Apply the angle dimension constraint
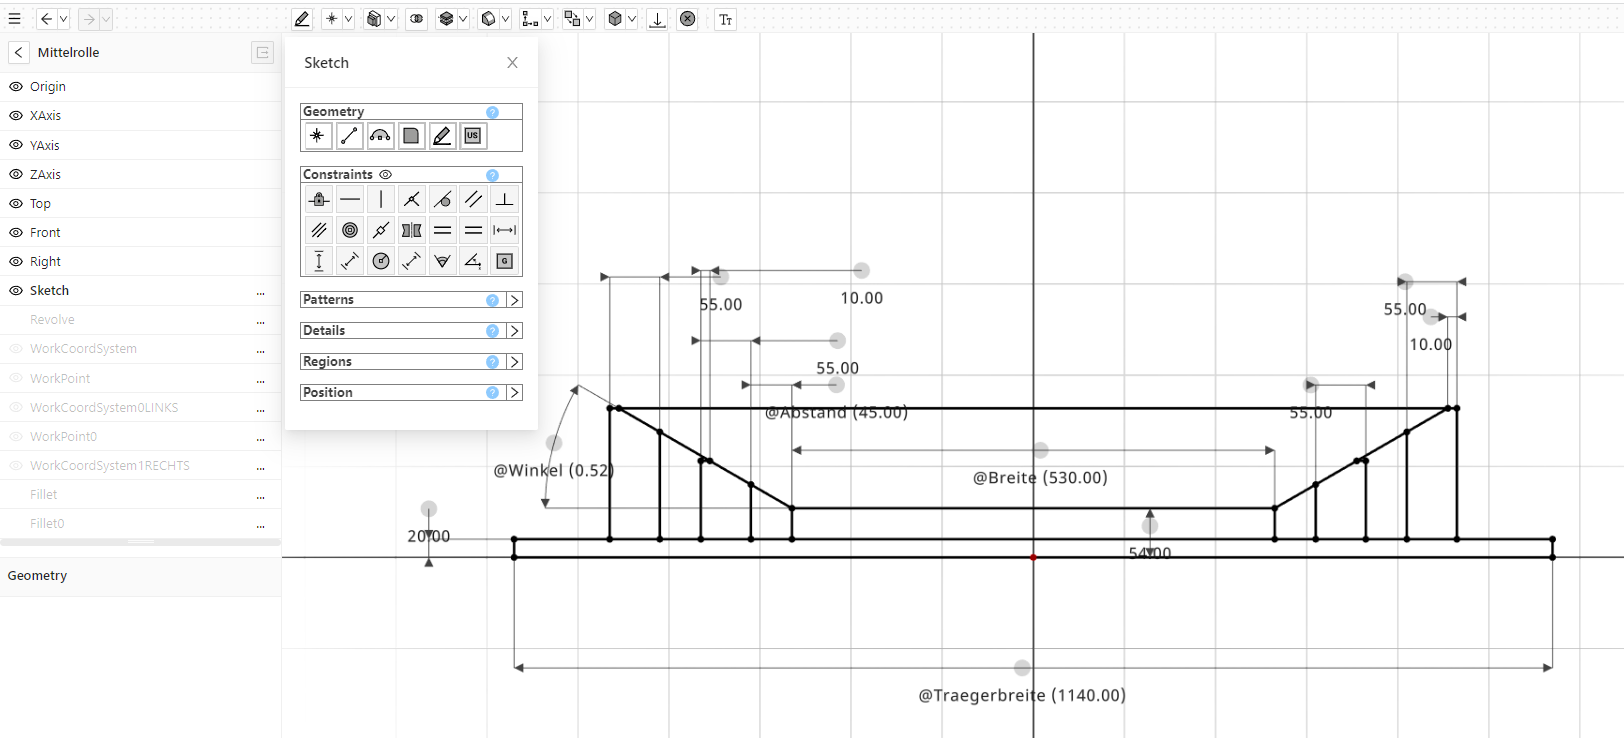Image resolution: width=1624 pixels, height=738 pixels. pos(474,261)
